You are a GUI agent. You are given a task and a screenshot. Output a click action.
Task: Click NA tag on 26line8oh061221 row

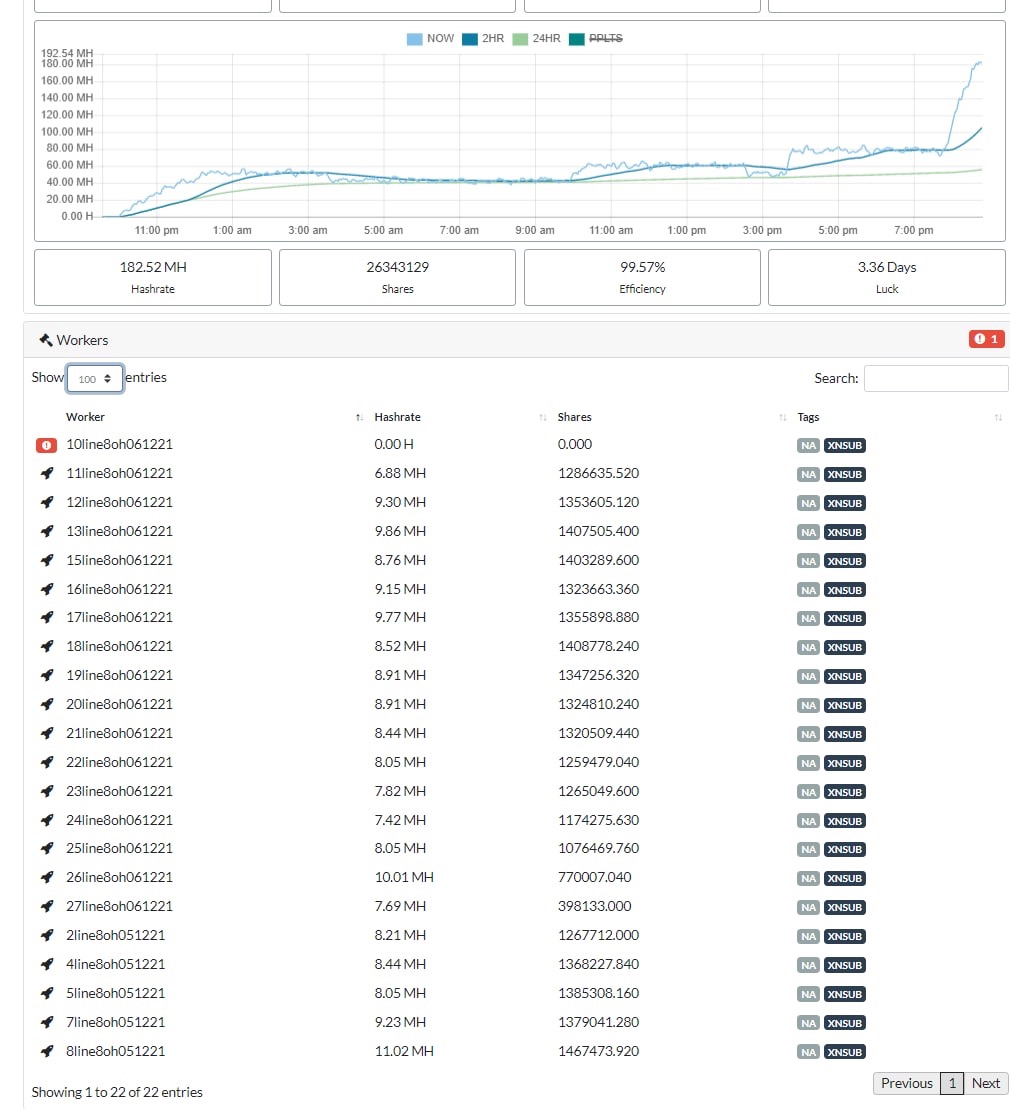(808, 879)
